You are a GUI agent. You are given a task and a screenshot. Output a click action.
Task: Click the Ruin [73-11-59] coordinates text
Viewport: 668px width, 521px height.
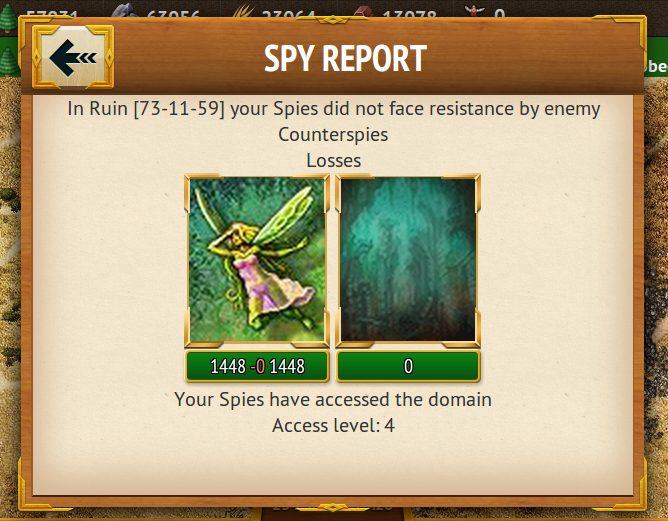point(157,109)
